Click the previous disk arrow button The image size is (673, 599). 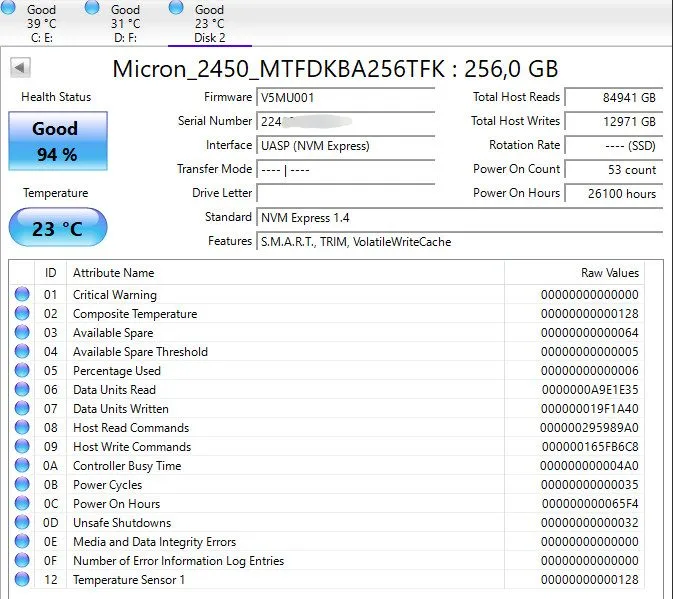20,68
